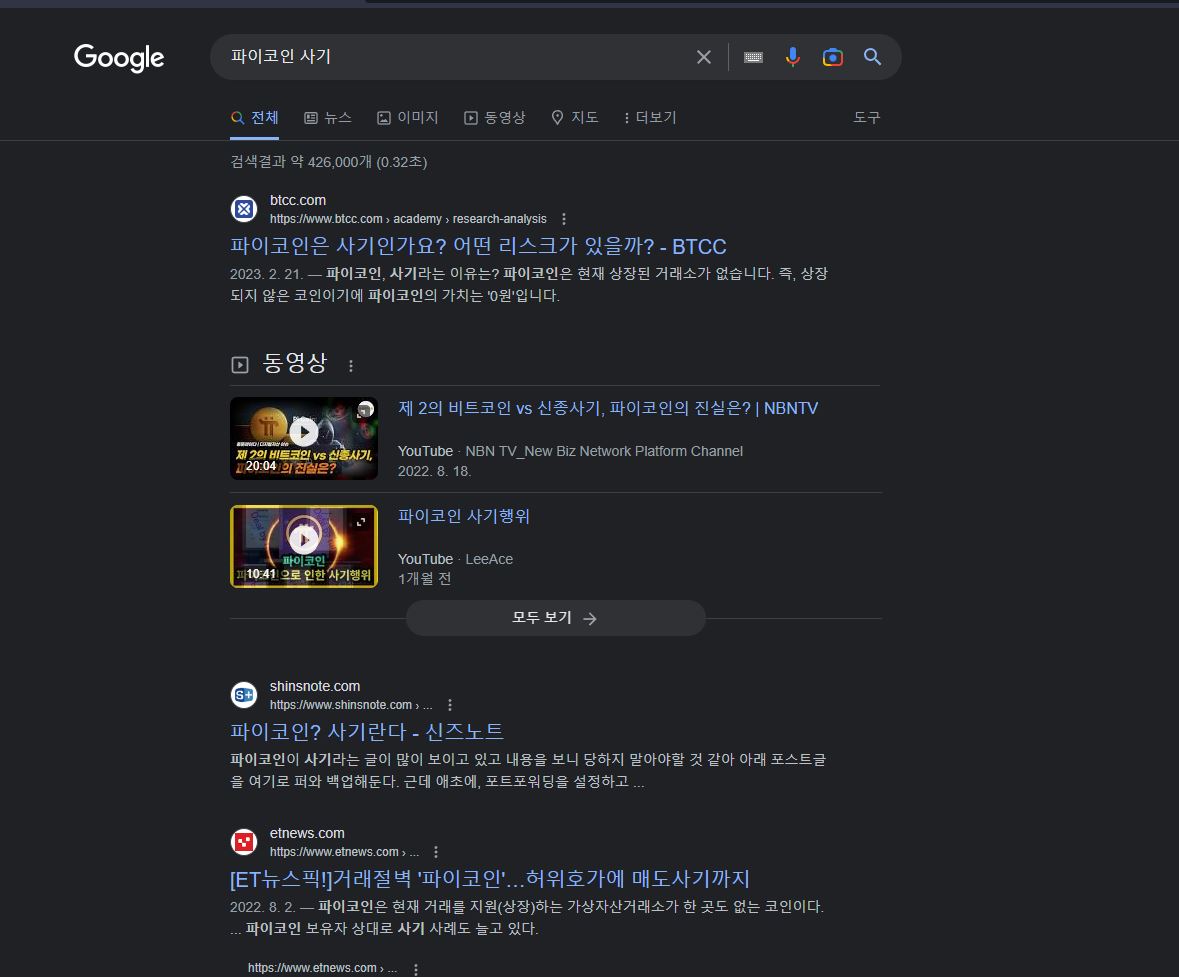Screen dimensions: 1179x977
Task: Clear the search box with X
Action: click(704, 57)
